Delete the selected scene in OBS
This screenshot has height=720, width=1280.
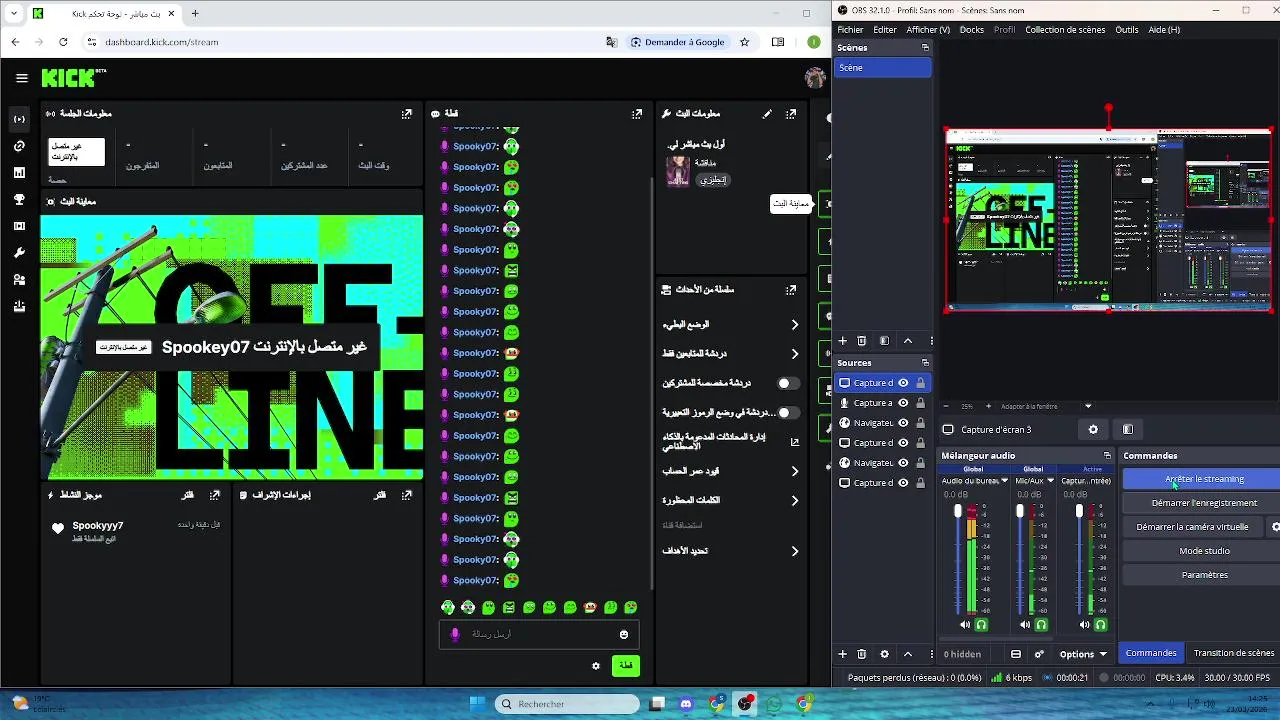point(861,341)
